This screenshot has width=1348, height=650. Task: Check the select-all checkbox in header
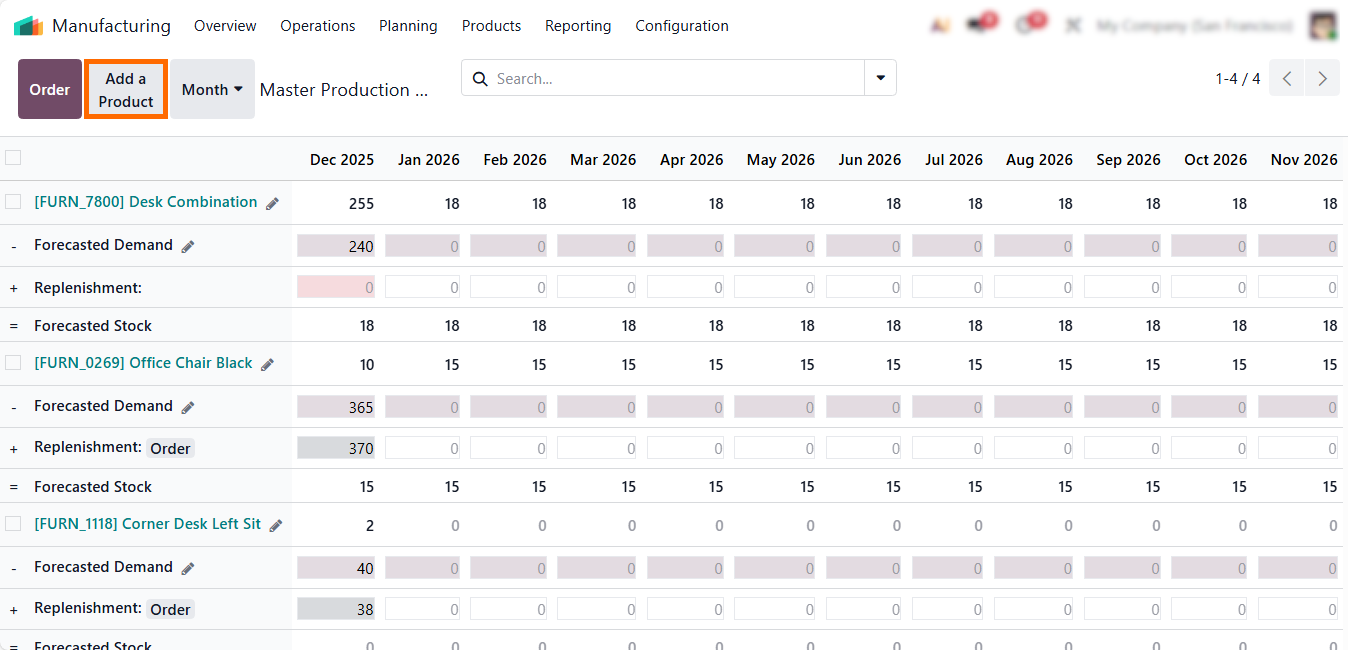point(13,157)
